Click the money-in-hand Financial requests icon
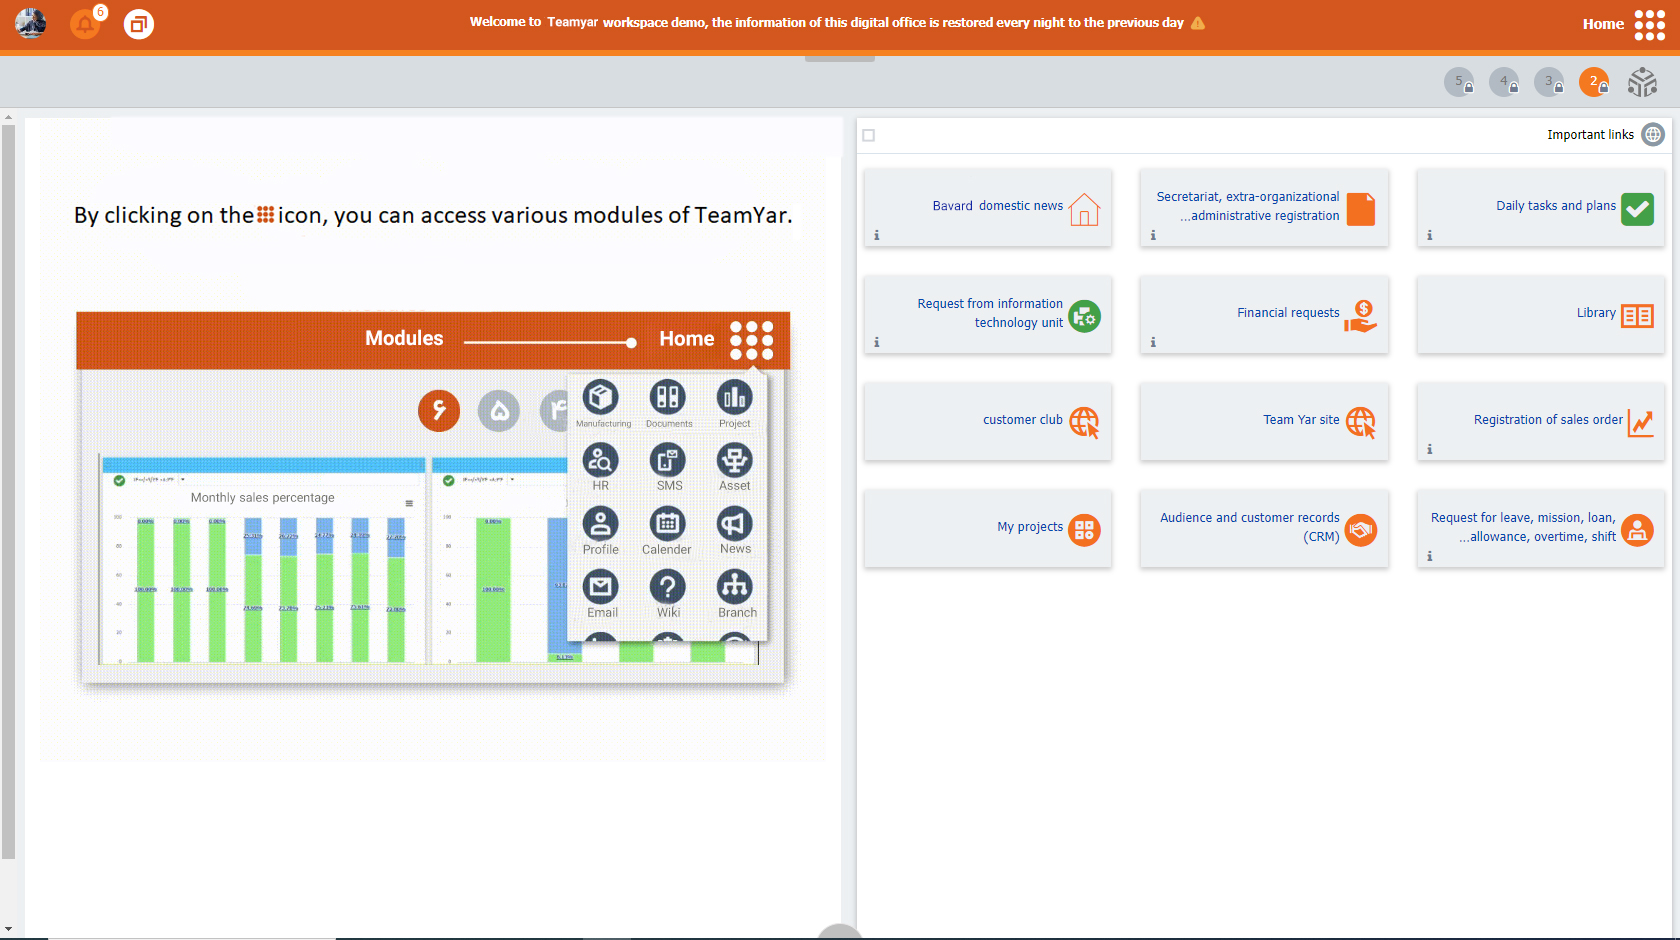The height and width of the screenshot is (940, 1680). (1361, 316)
